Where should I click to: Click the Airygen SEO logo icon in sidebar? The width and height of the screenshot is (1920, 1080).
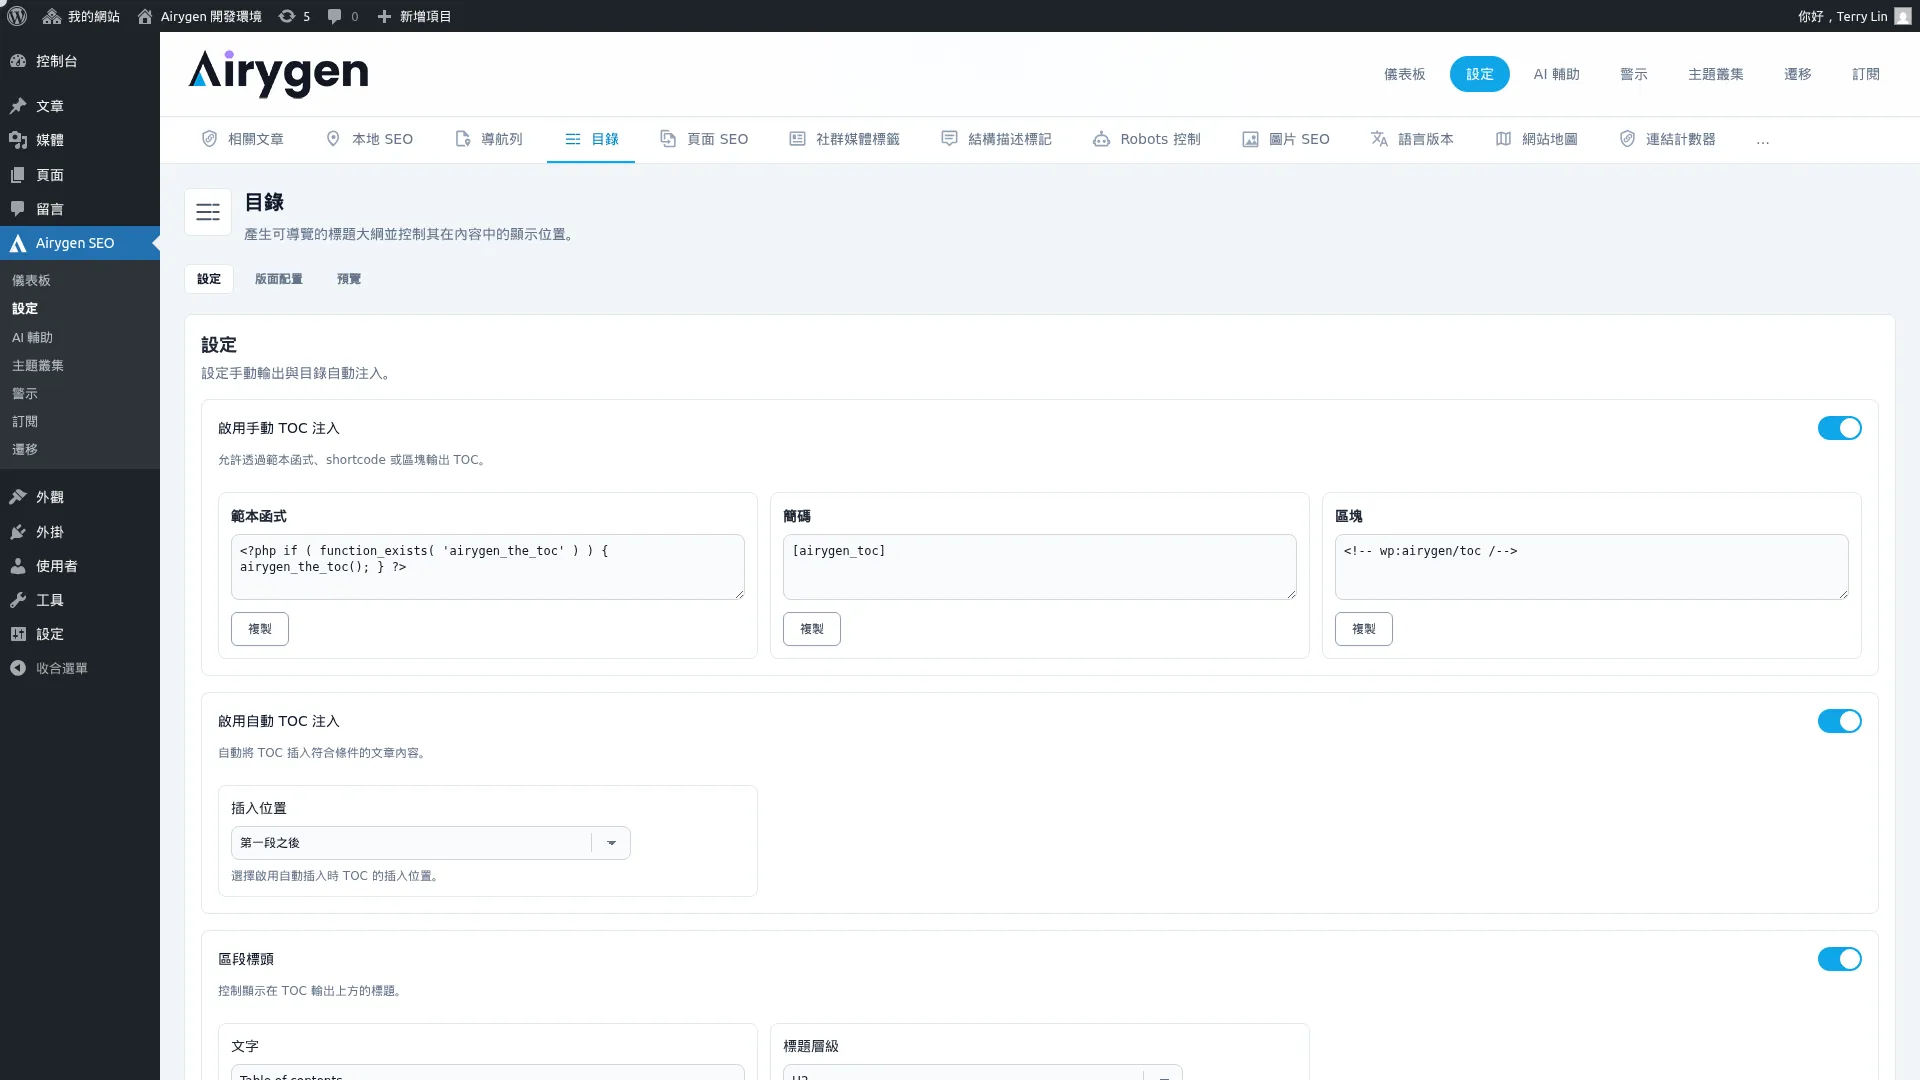pyautogui.click(x=18, y=243)
